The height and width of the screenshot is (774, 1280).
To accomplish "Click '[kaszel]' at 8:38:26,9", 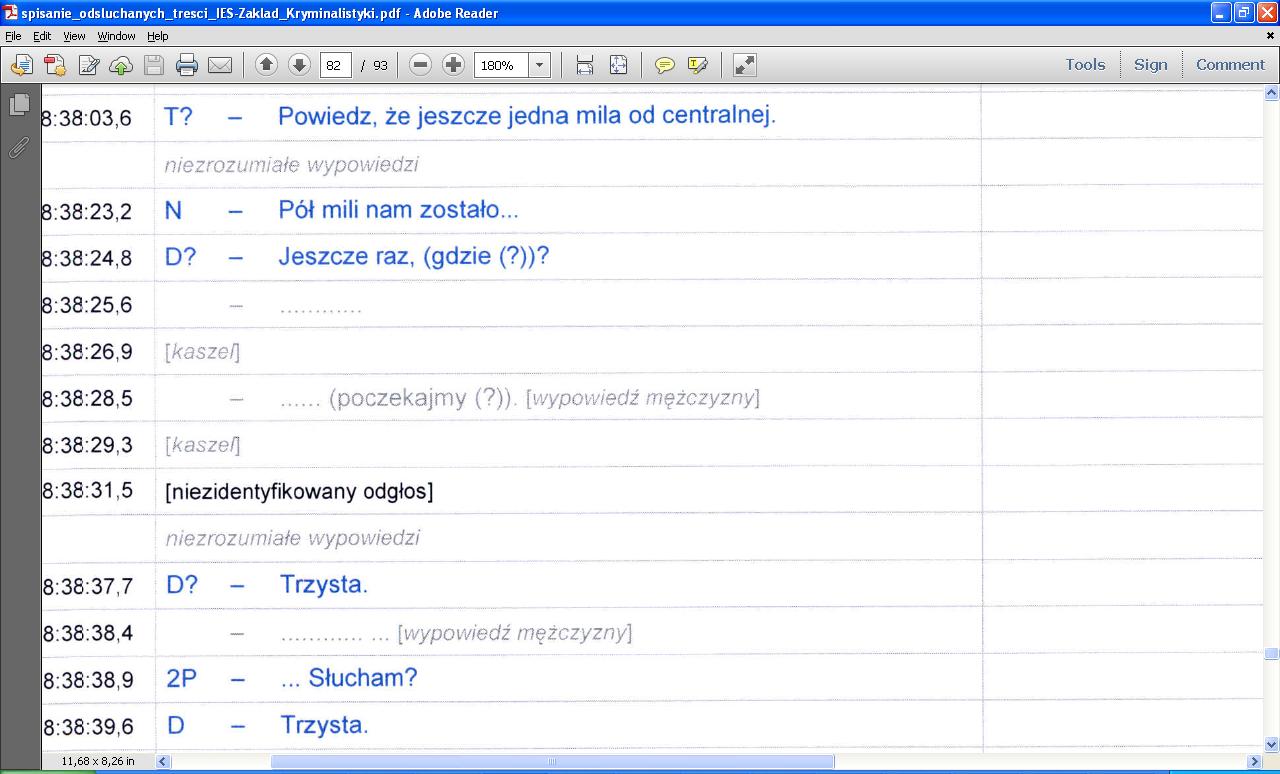I will (202, 352).
